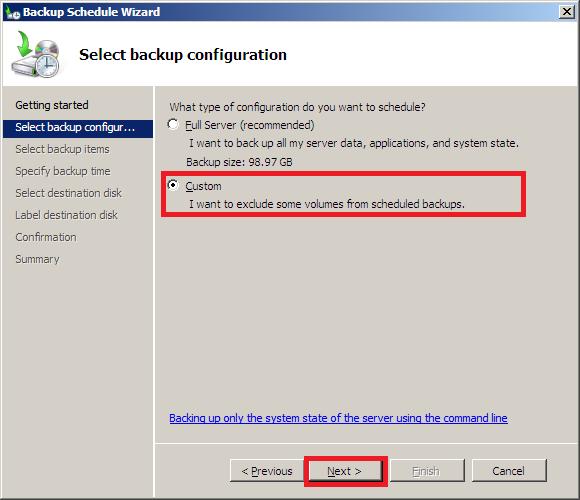Click the Finish button
580x500 pixels.
pos(427,471)
